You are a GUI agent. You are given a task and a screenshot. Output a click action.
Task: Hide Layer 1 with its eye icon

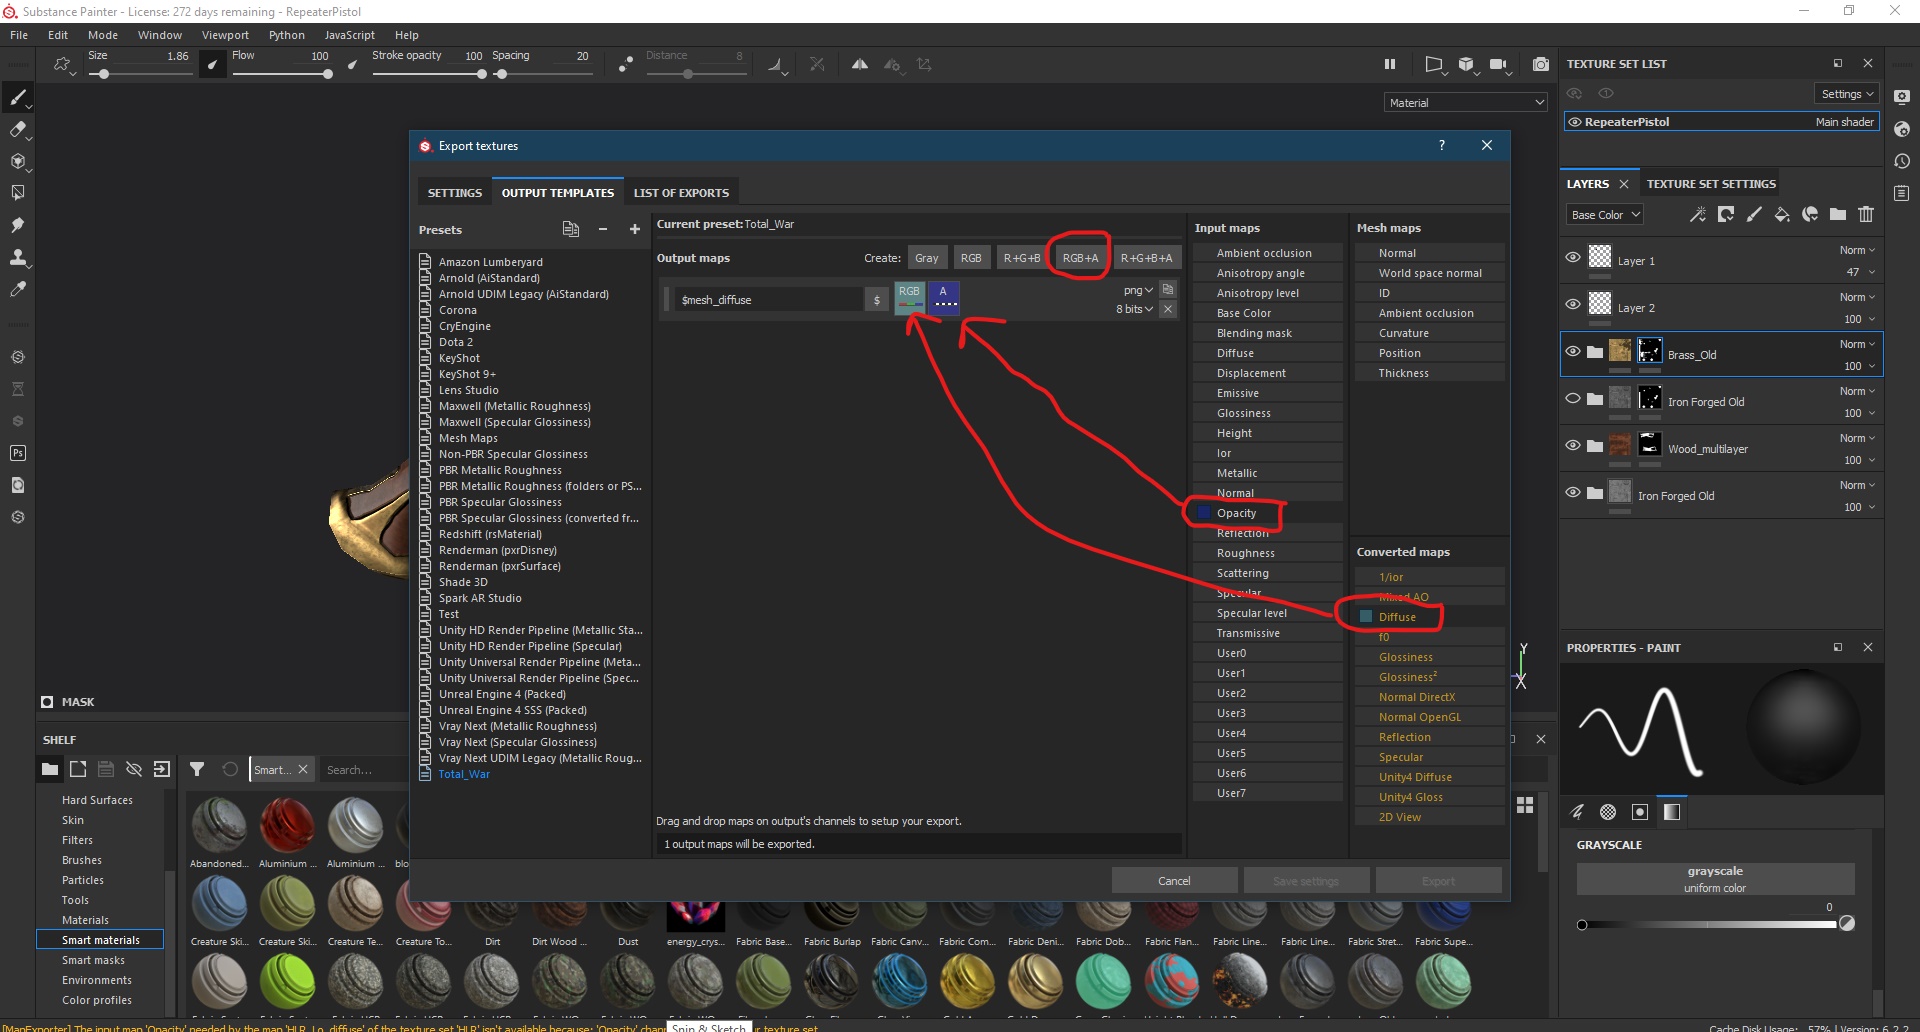(1573, 257)
